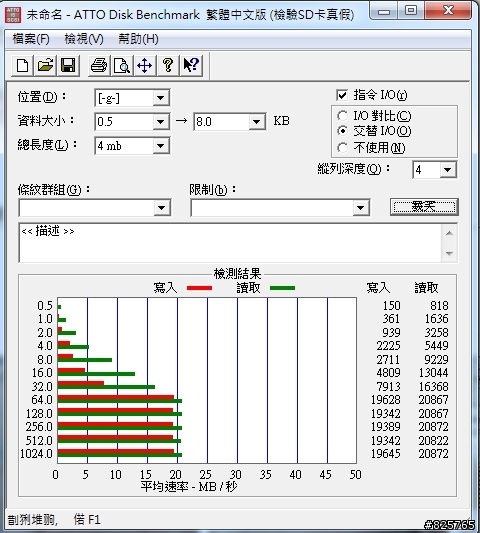Click the 1024.0 row green read bar
The image size is (480, 533).
tap(120, 455)
